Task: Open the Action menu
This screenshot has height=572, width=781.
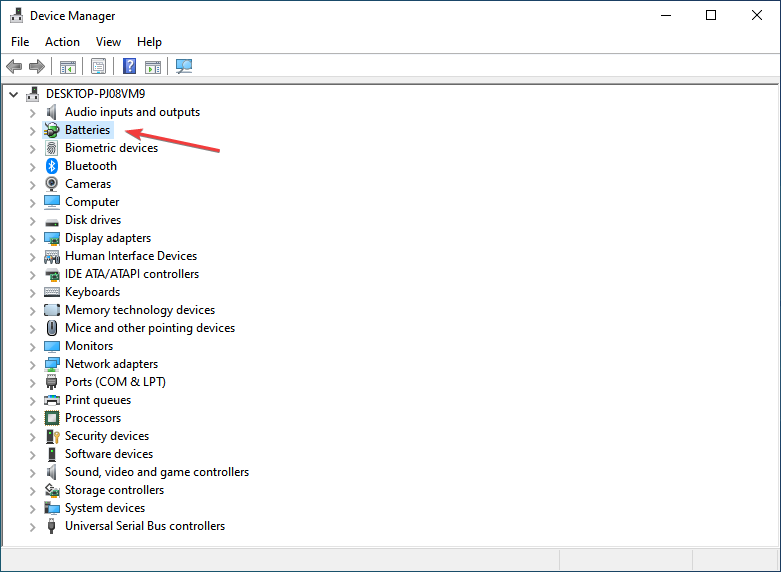Action: coord(62,42)
